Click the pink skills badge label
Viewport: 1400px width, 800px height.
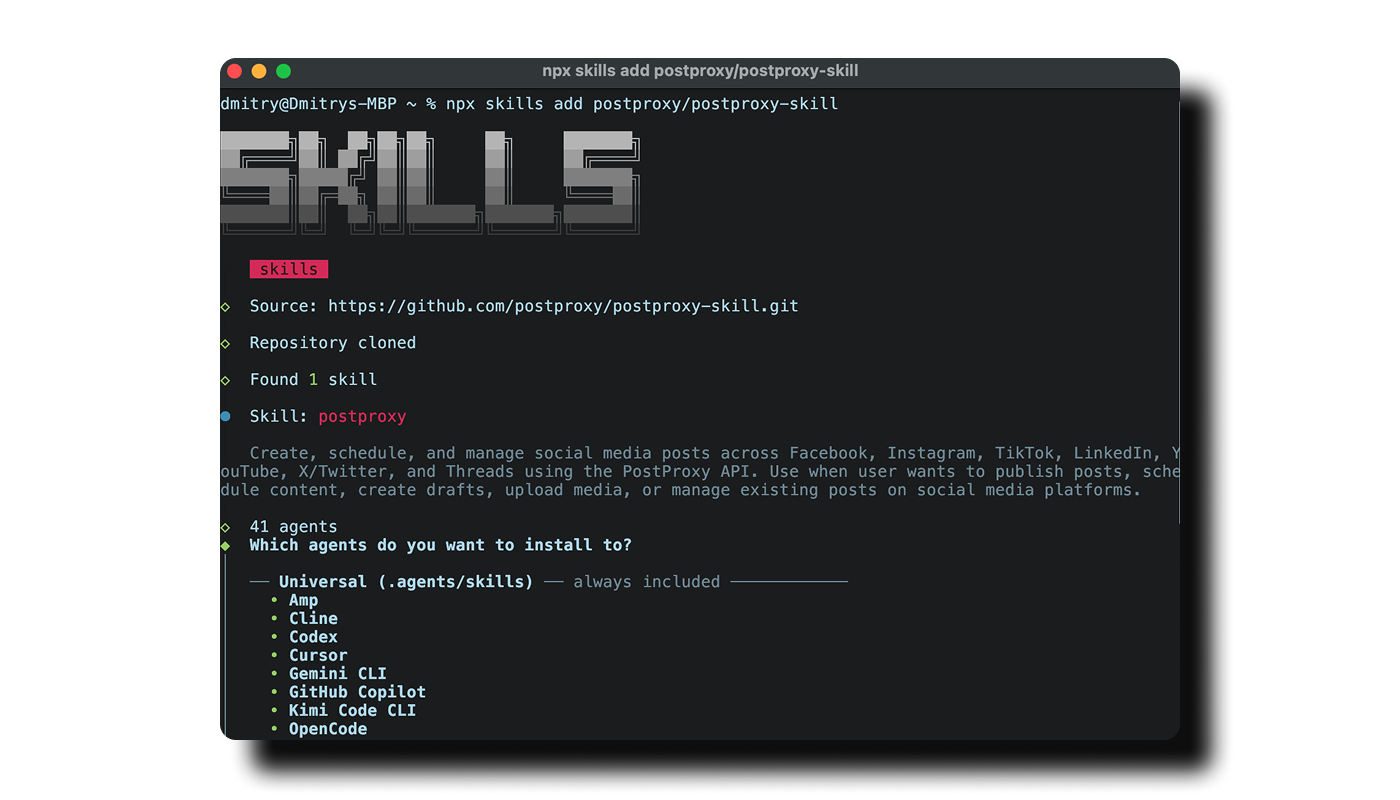click(x=289, y=268)
